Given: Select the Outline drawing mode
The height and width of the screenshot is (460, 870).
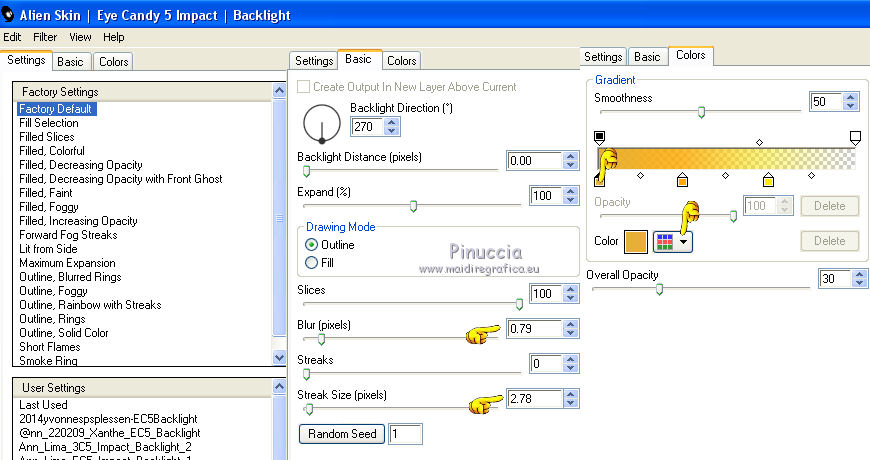Looking at the screenshot, I should click(x=311, y=245).
